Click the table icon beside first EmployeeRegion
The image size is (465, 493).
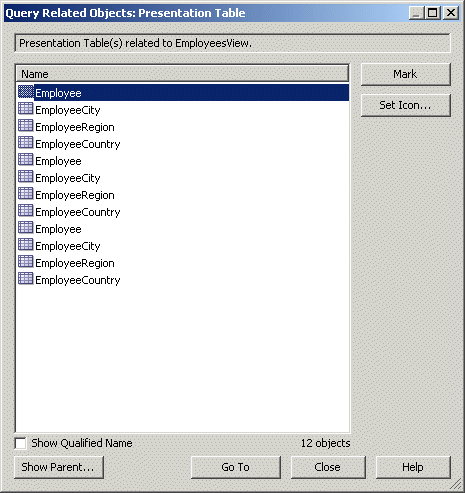[26, 126]
